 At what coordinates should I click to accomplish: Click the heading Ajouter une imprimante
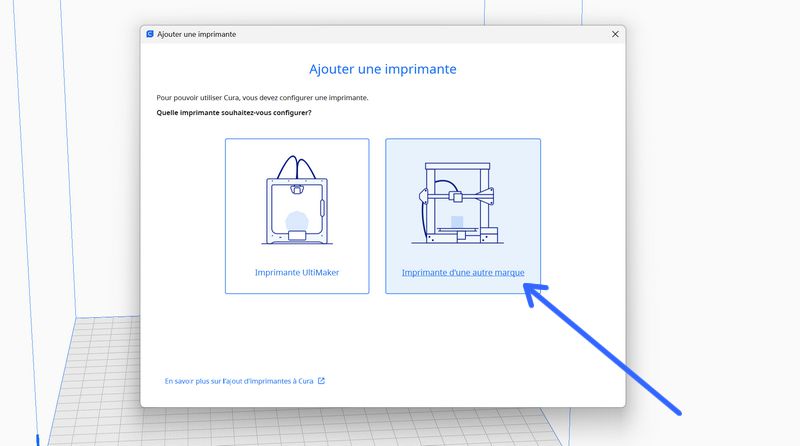[383, 69]
